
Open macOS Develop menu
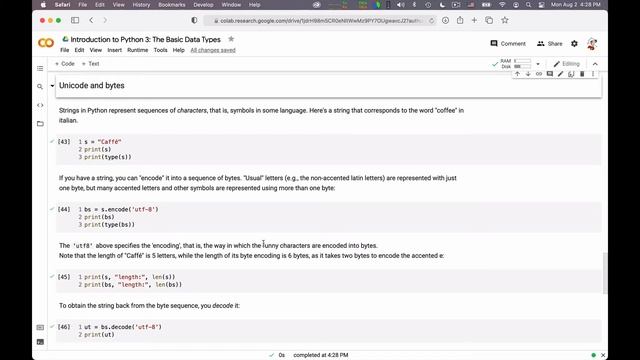pos(203,5)
